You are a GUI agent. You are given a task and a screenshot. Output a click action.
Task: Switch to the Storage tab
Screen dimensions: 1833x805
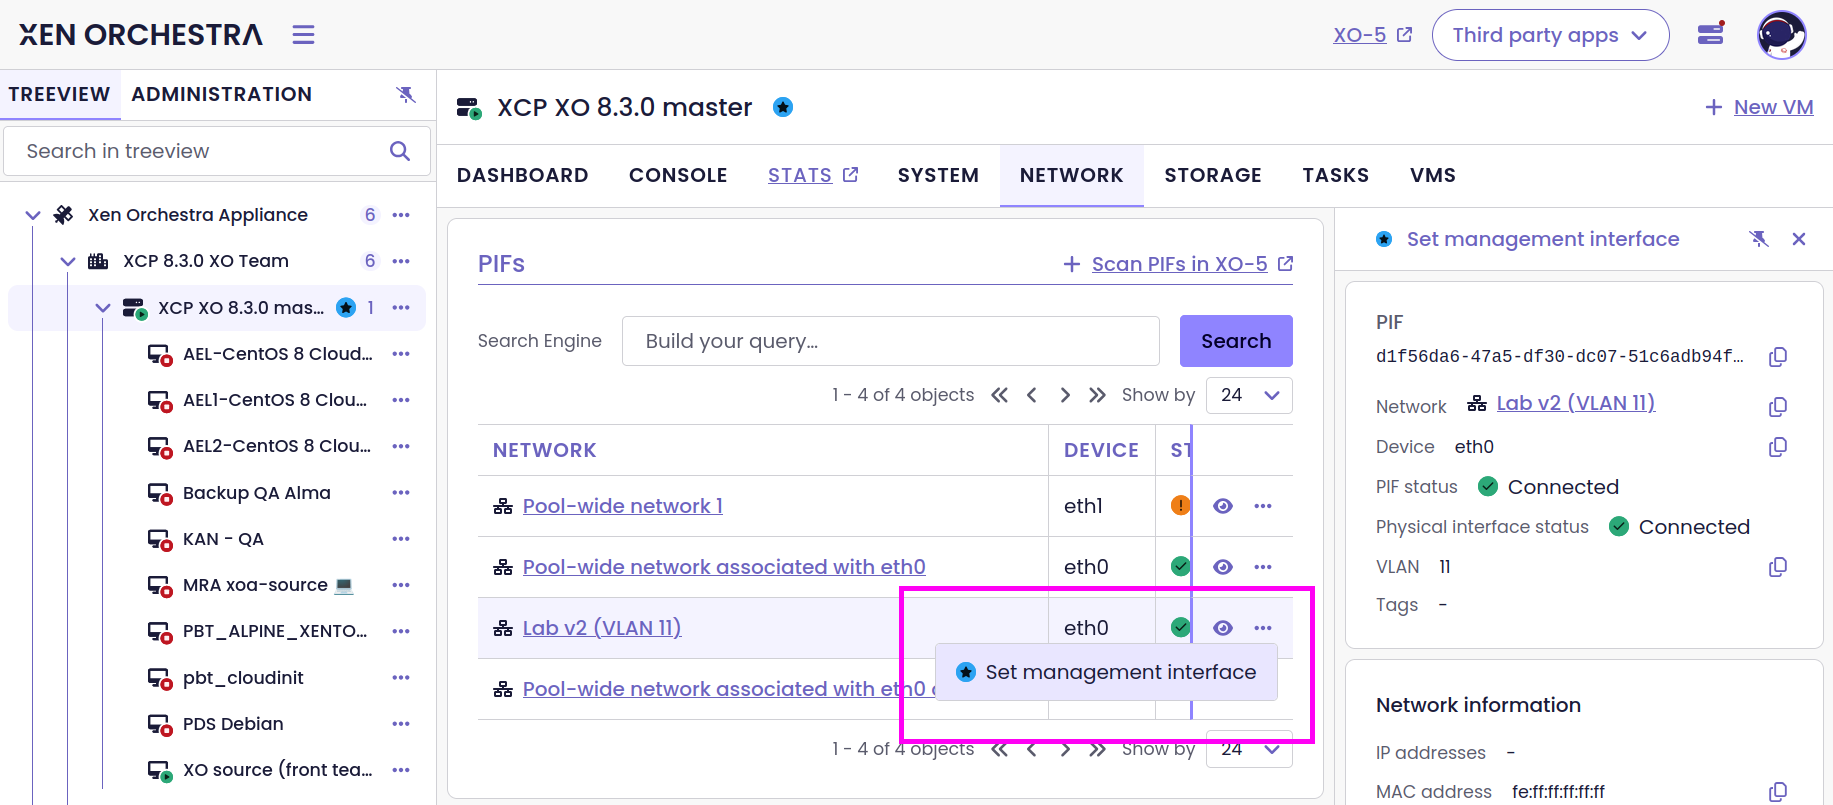[1213, 175]
